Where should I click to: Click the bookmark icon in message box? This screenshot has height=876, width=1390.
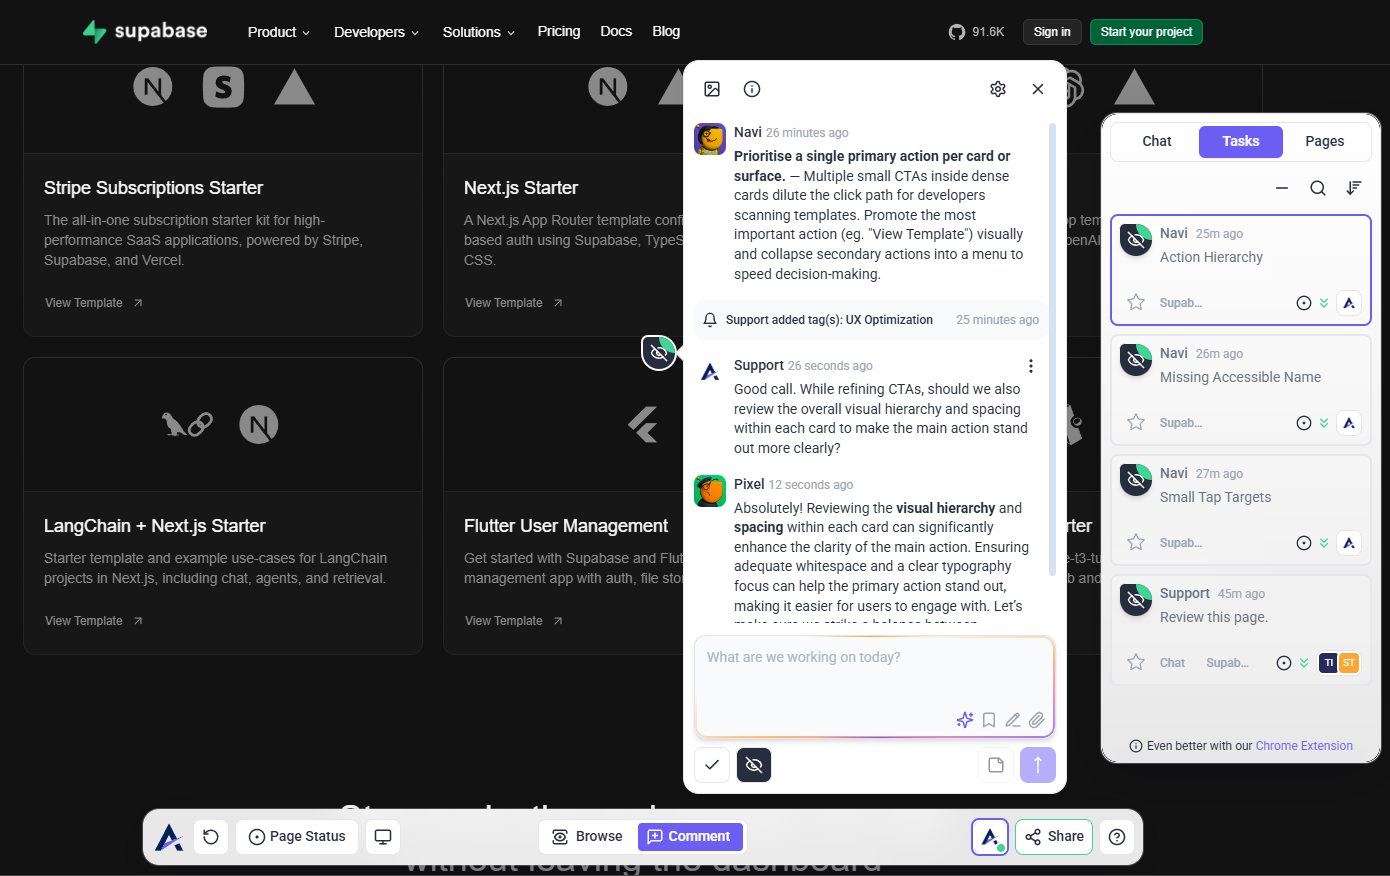[x=989, y=720]
